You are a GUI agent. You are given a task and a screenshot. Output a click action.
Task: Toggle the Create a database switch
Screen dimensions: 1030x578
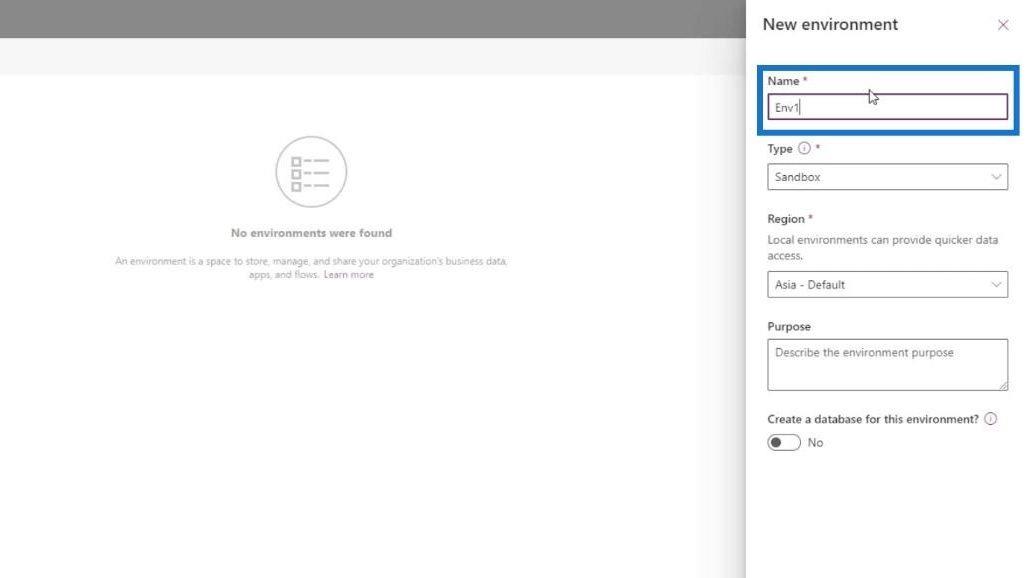click(x=784, y=443)
